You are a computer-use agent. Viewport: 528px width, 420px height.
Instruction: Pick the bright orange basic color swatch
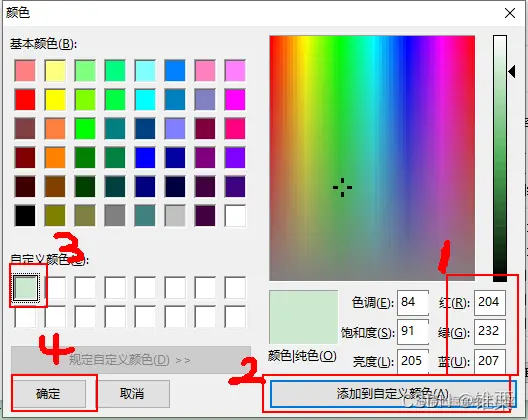[x=55, y=157]
